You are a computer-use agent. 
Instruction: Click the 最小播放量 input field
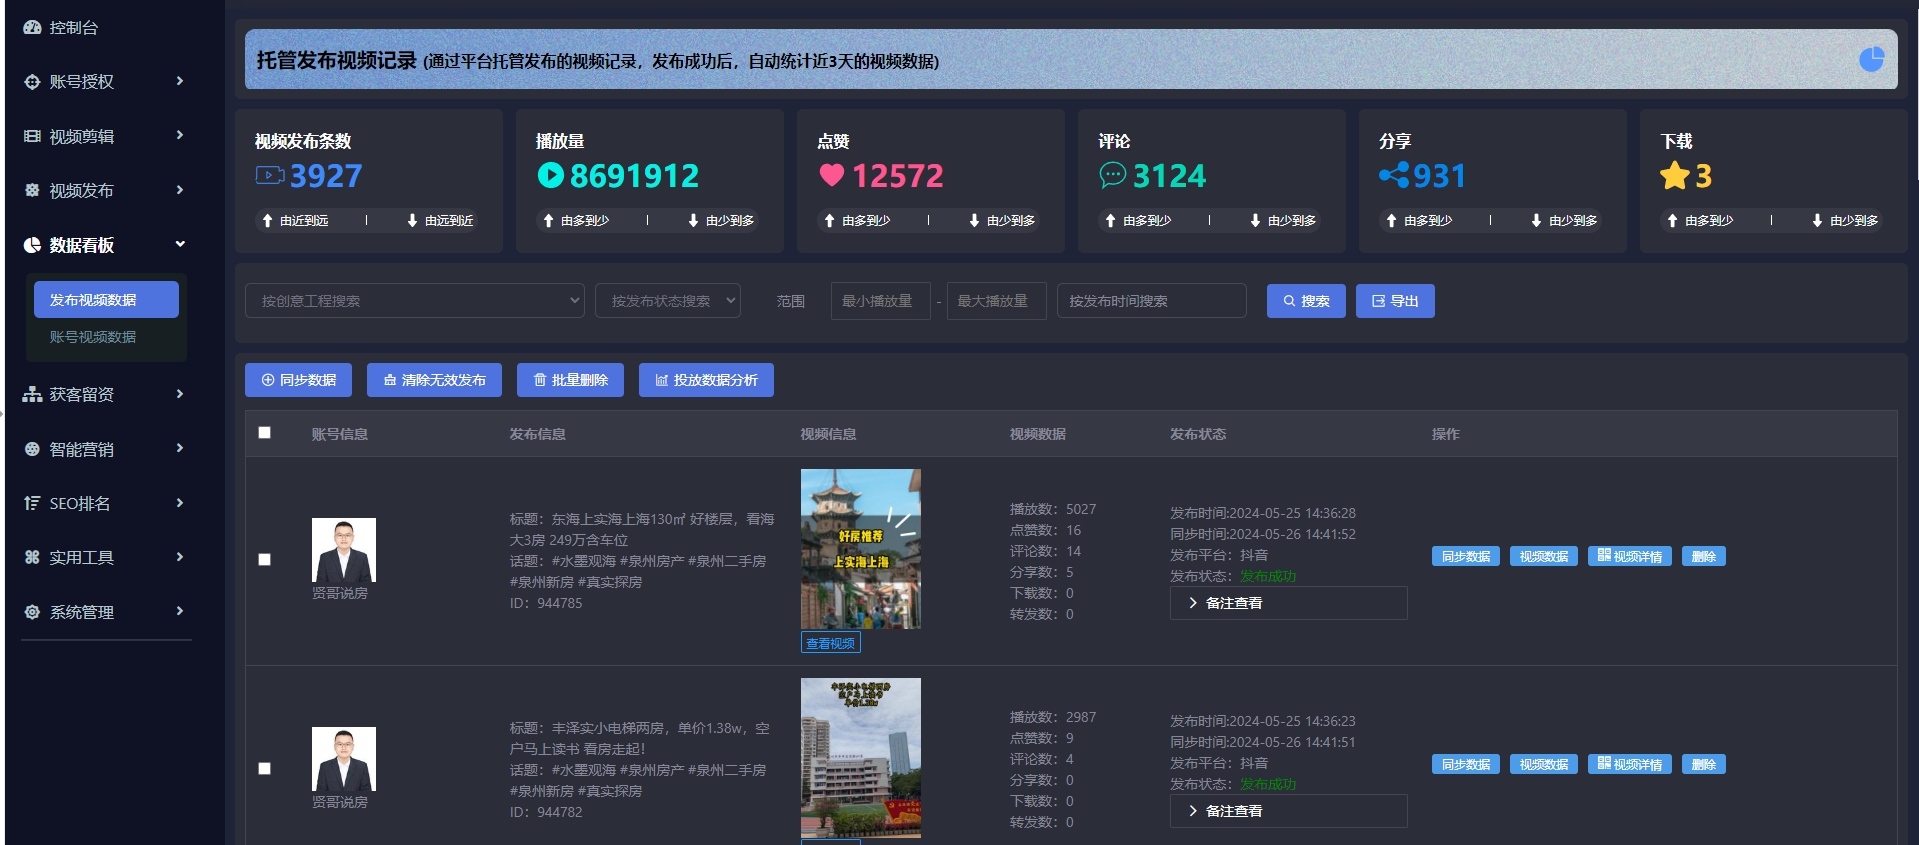click(876, 301)
